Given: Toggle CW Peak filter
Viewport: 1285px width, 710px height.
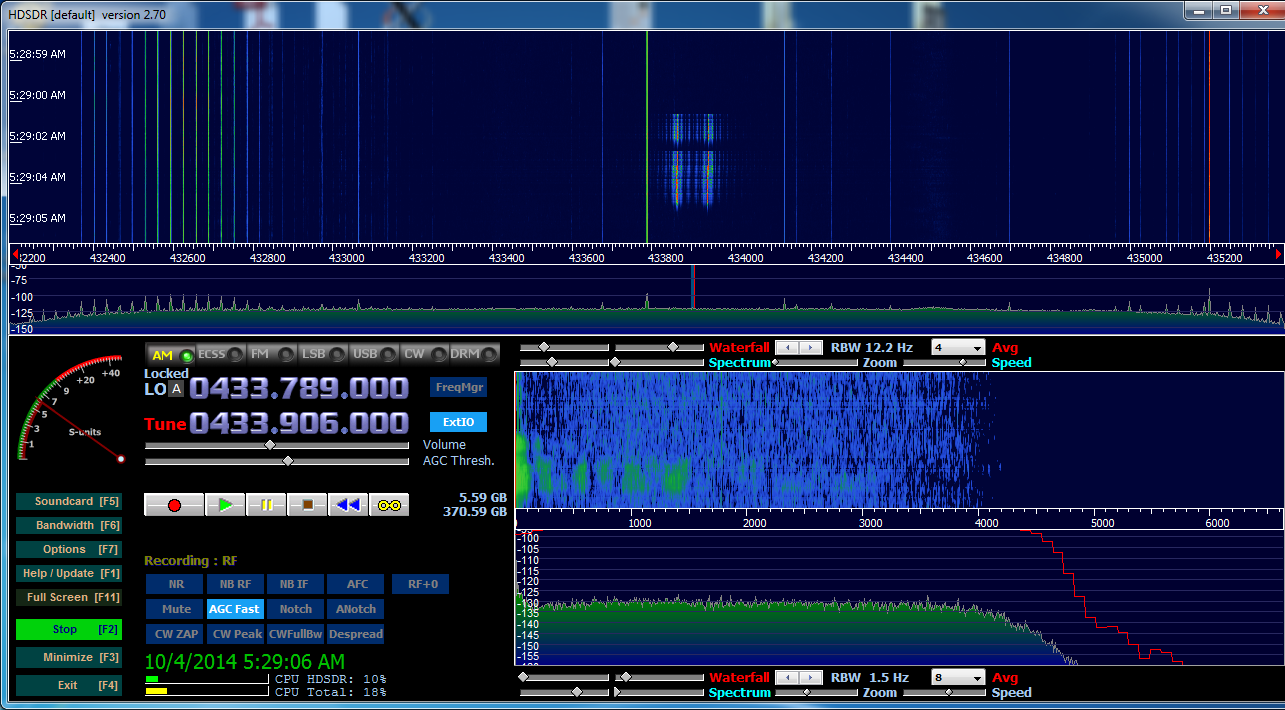Looking at the screenshot, I should point(236,634).
